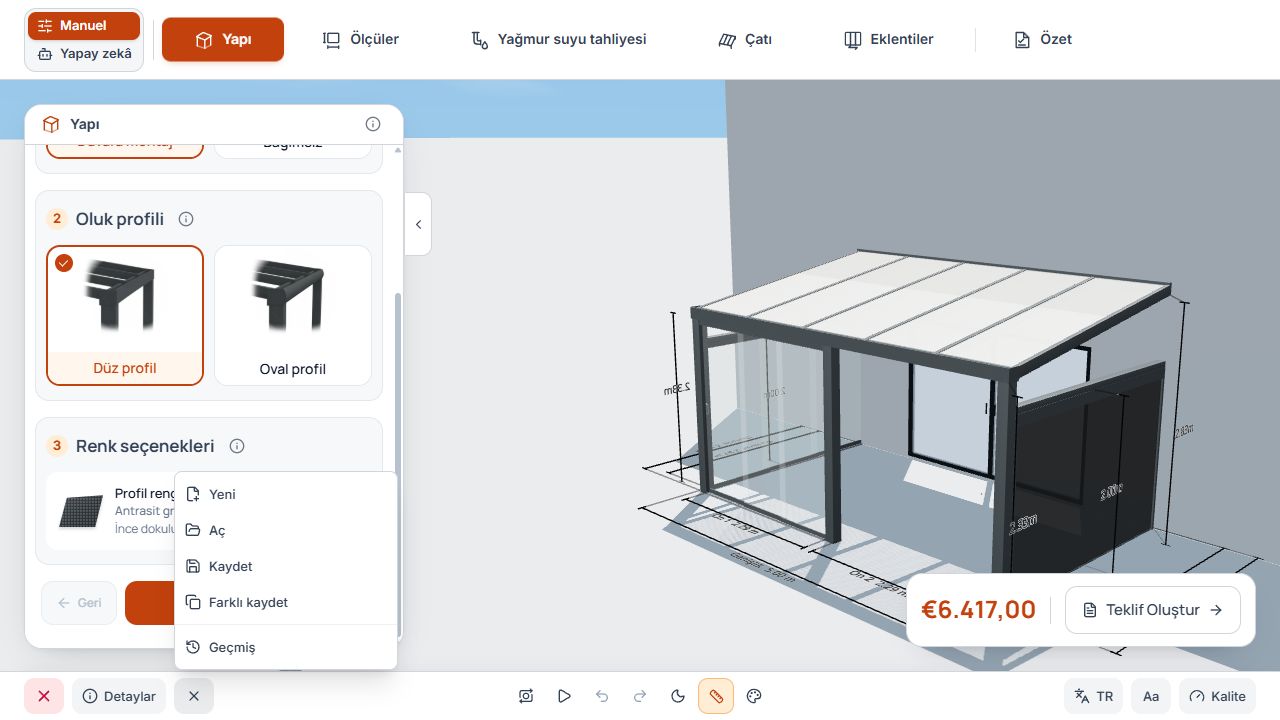The height and width of the screenshot is (720, 1280).
Task: Open the TR language selector
Action: point(1093,696)
